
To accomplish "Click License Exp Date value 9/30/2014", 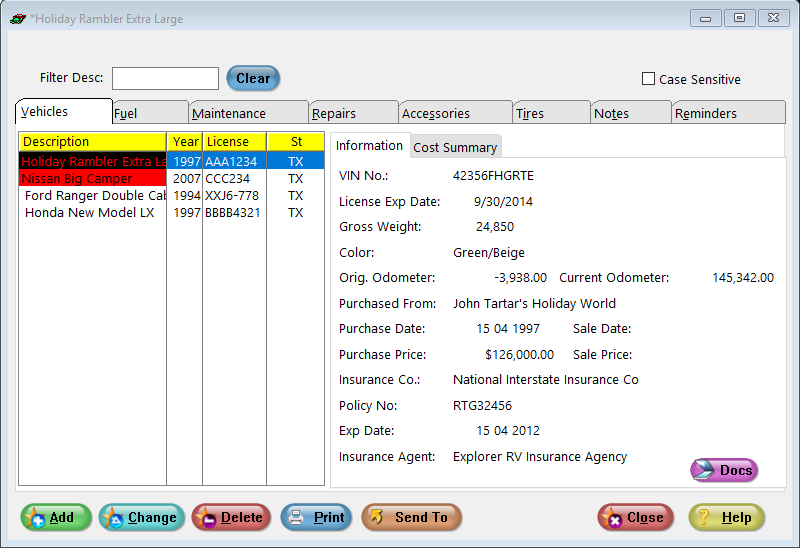I will click(x=503, y=202).
